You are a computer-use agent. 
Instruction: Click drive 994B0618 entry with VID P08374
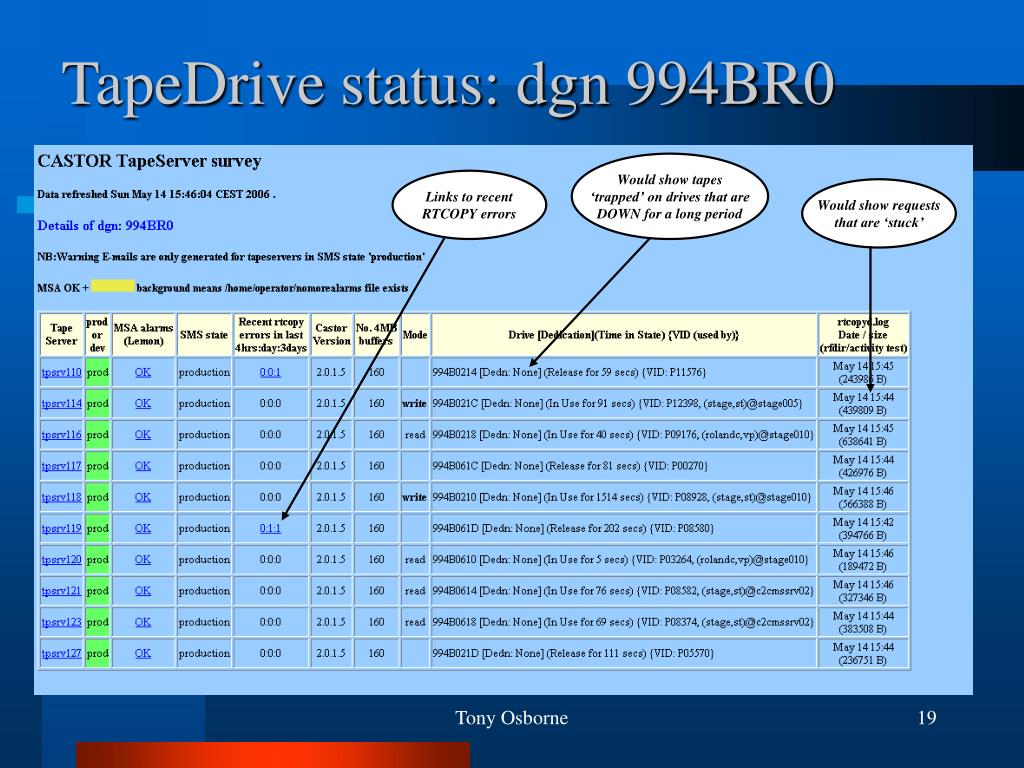tap(623, 622)
